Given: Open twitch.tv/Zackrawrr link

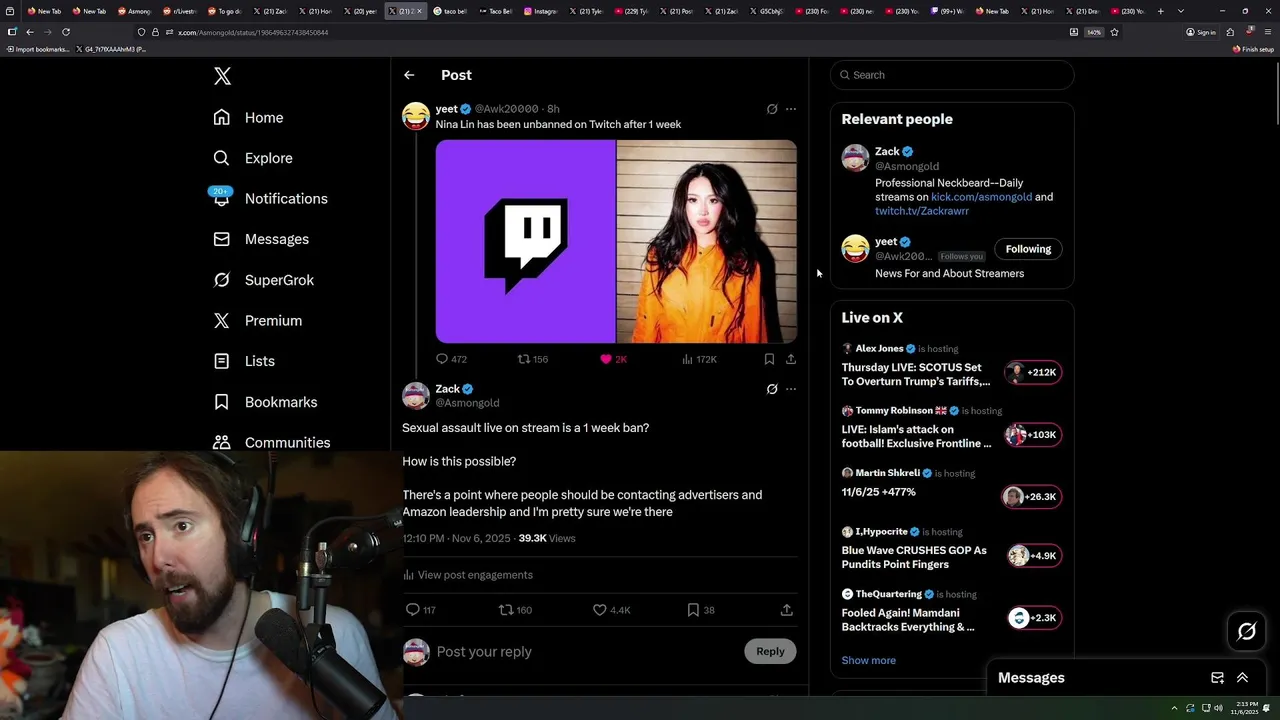Looking at the screenshot, I should [x=922, y=211].
